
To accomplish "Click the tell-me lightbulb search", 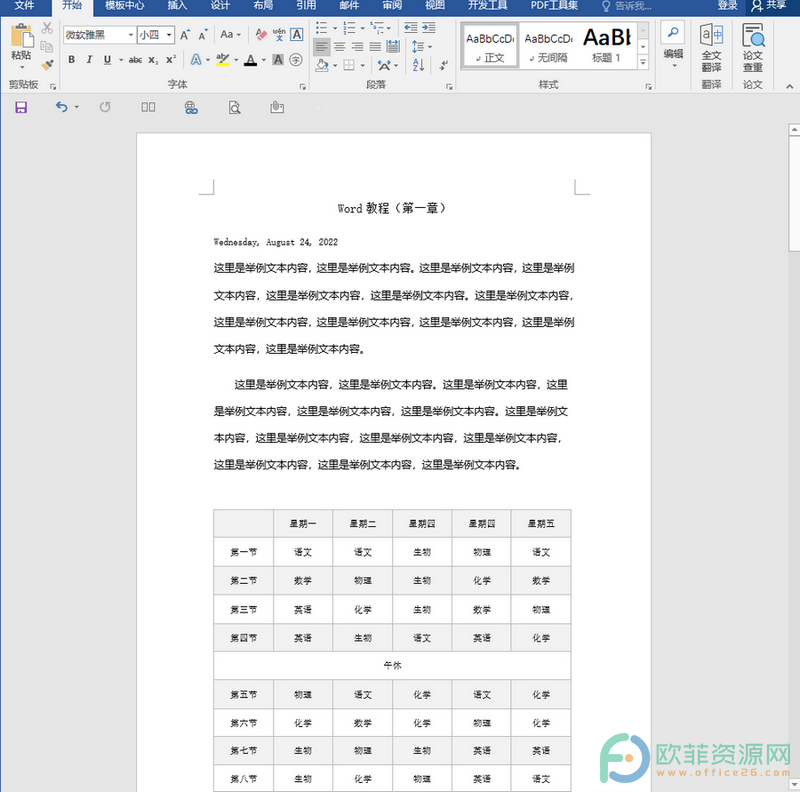I will 627,6.
